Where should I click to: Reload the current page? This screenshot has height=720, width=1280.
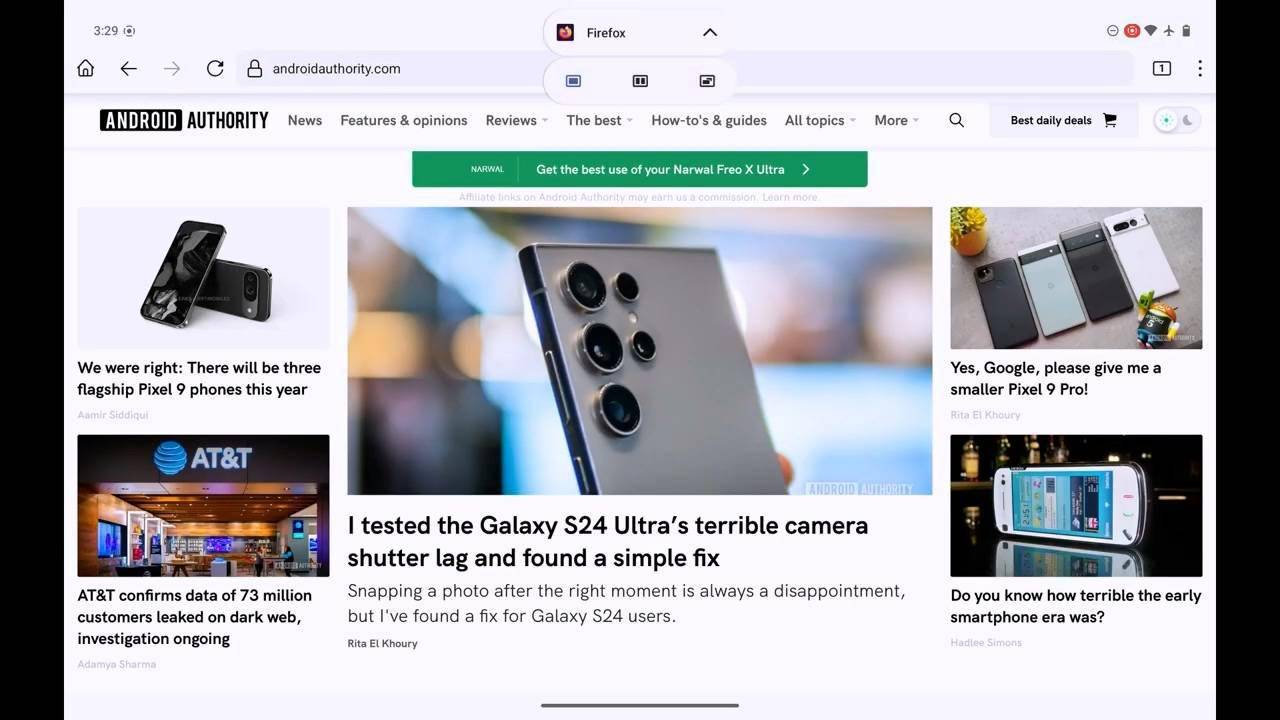214,68
